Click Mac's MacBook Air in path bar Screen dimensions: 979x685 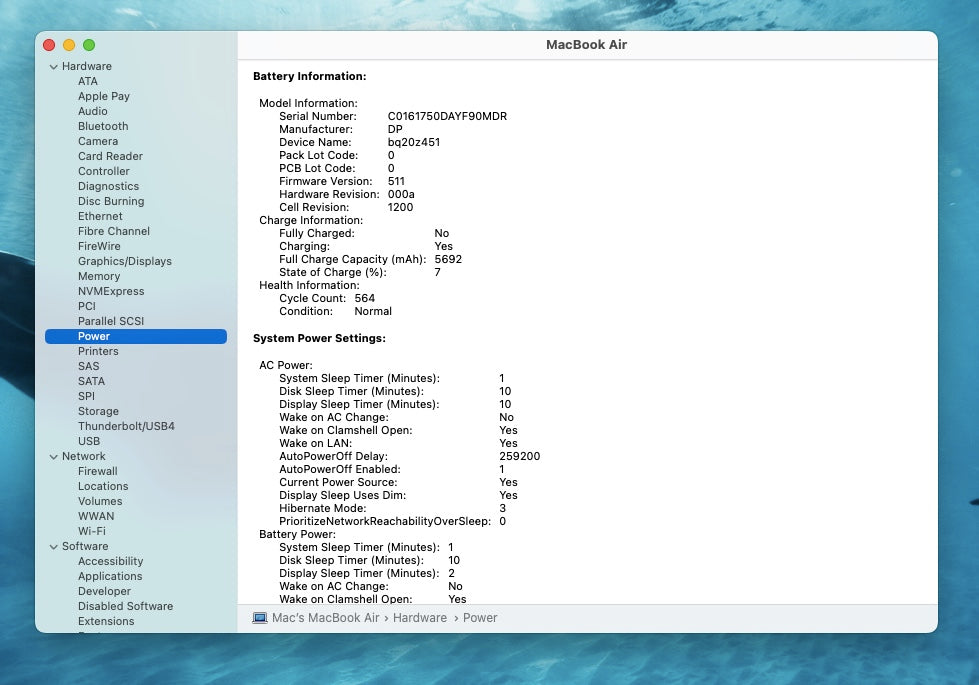[326, 618]
